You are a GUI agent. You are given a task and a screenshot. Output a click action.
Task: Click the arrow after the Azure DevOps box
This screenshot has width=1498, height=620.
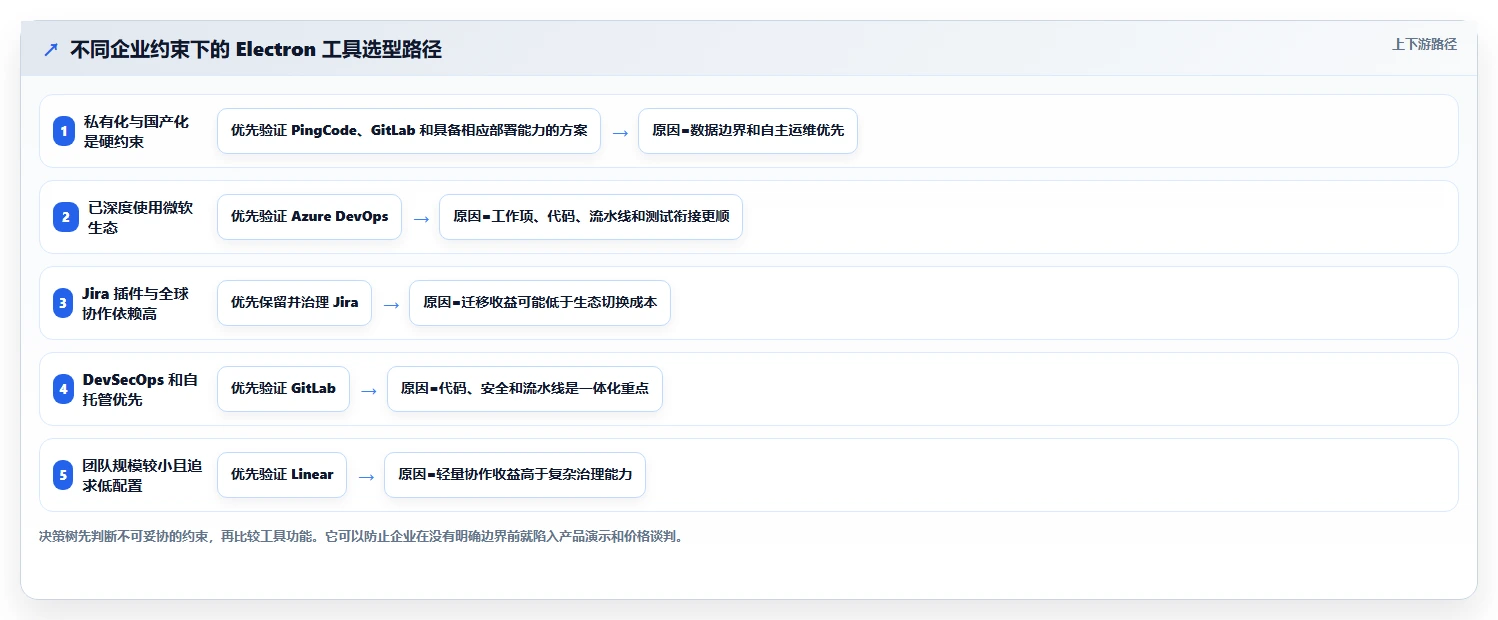tap(421, 218)
